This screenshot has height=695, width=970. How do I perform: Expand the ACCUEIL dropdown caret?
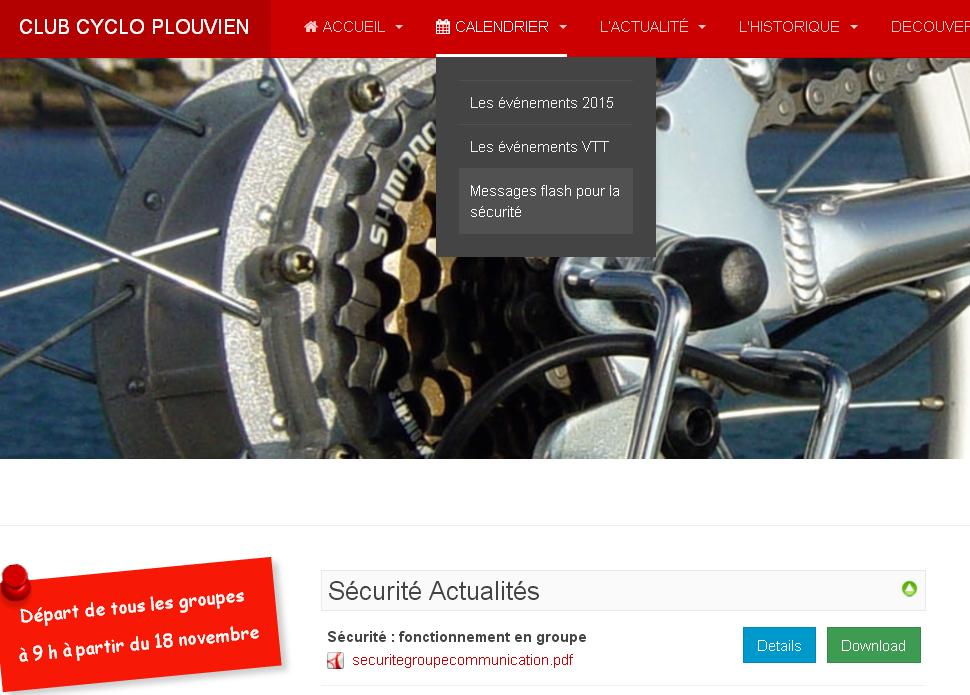[399, 27]
